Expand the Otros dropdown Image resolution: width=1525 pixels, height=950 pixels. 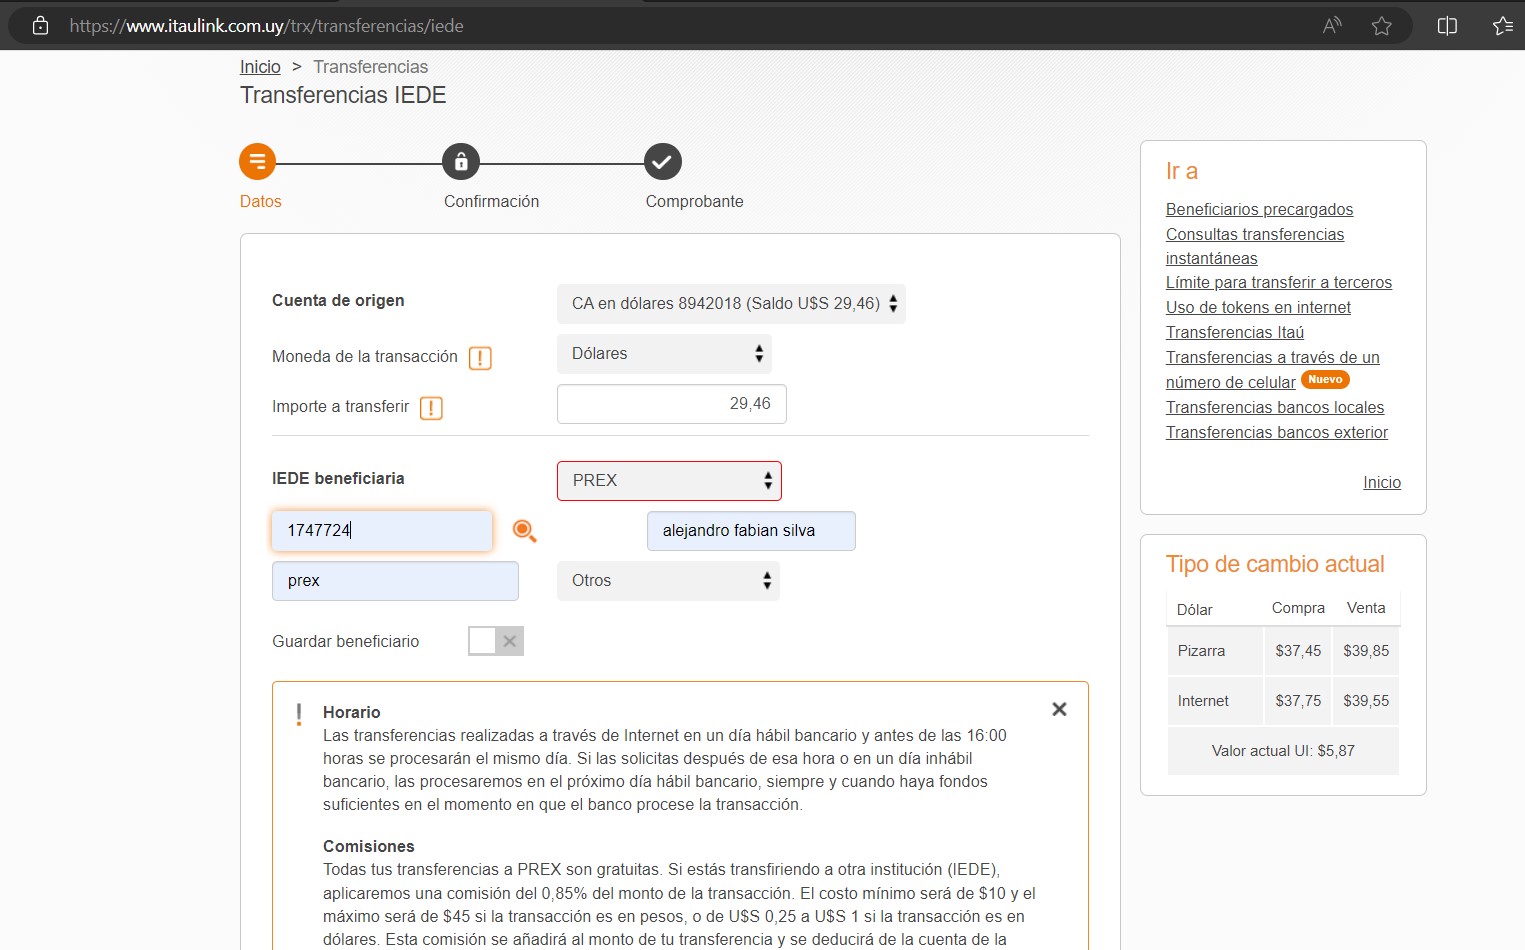(668, 581)
